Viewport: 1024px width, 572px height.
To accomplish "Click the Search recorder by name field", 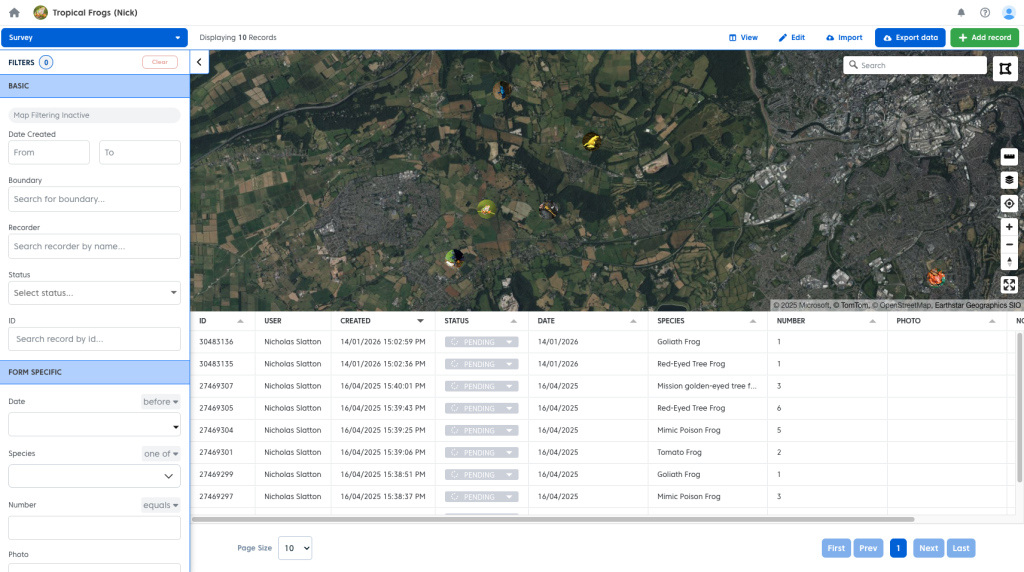I will (x=94, y=246).
